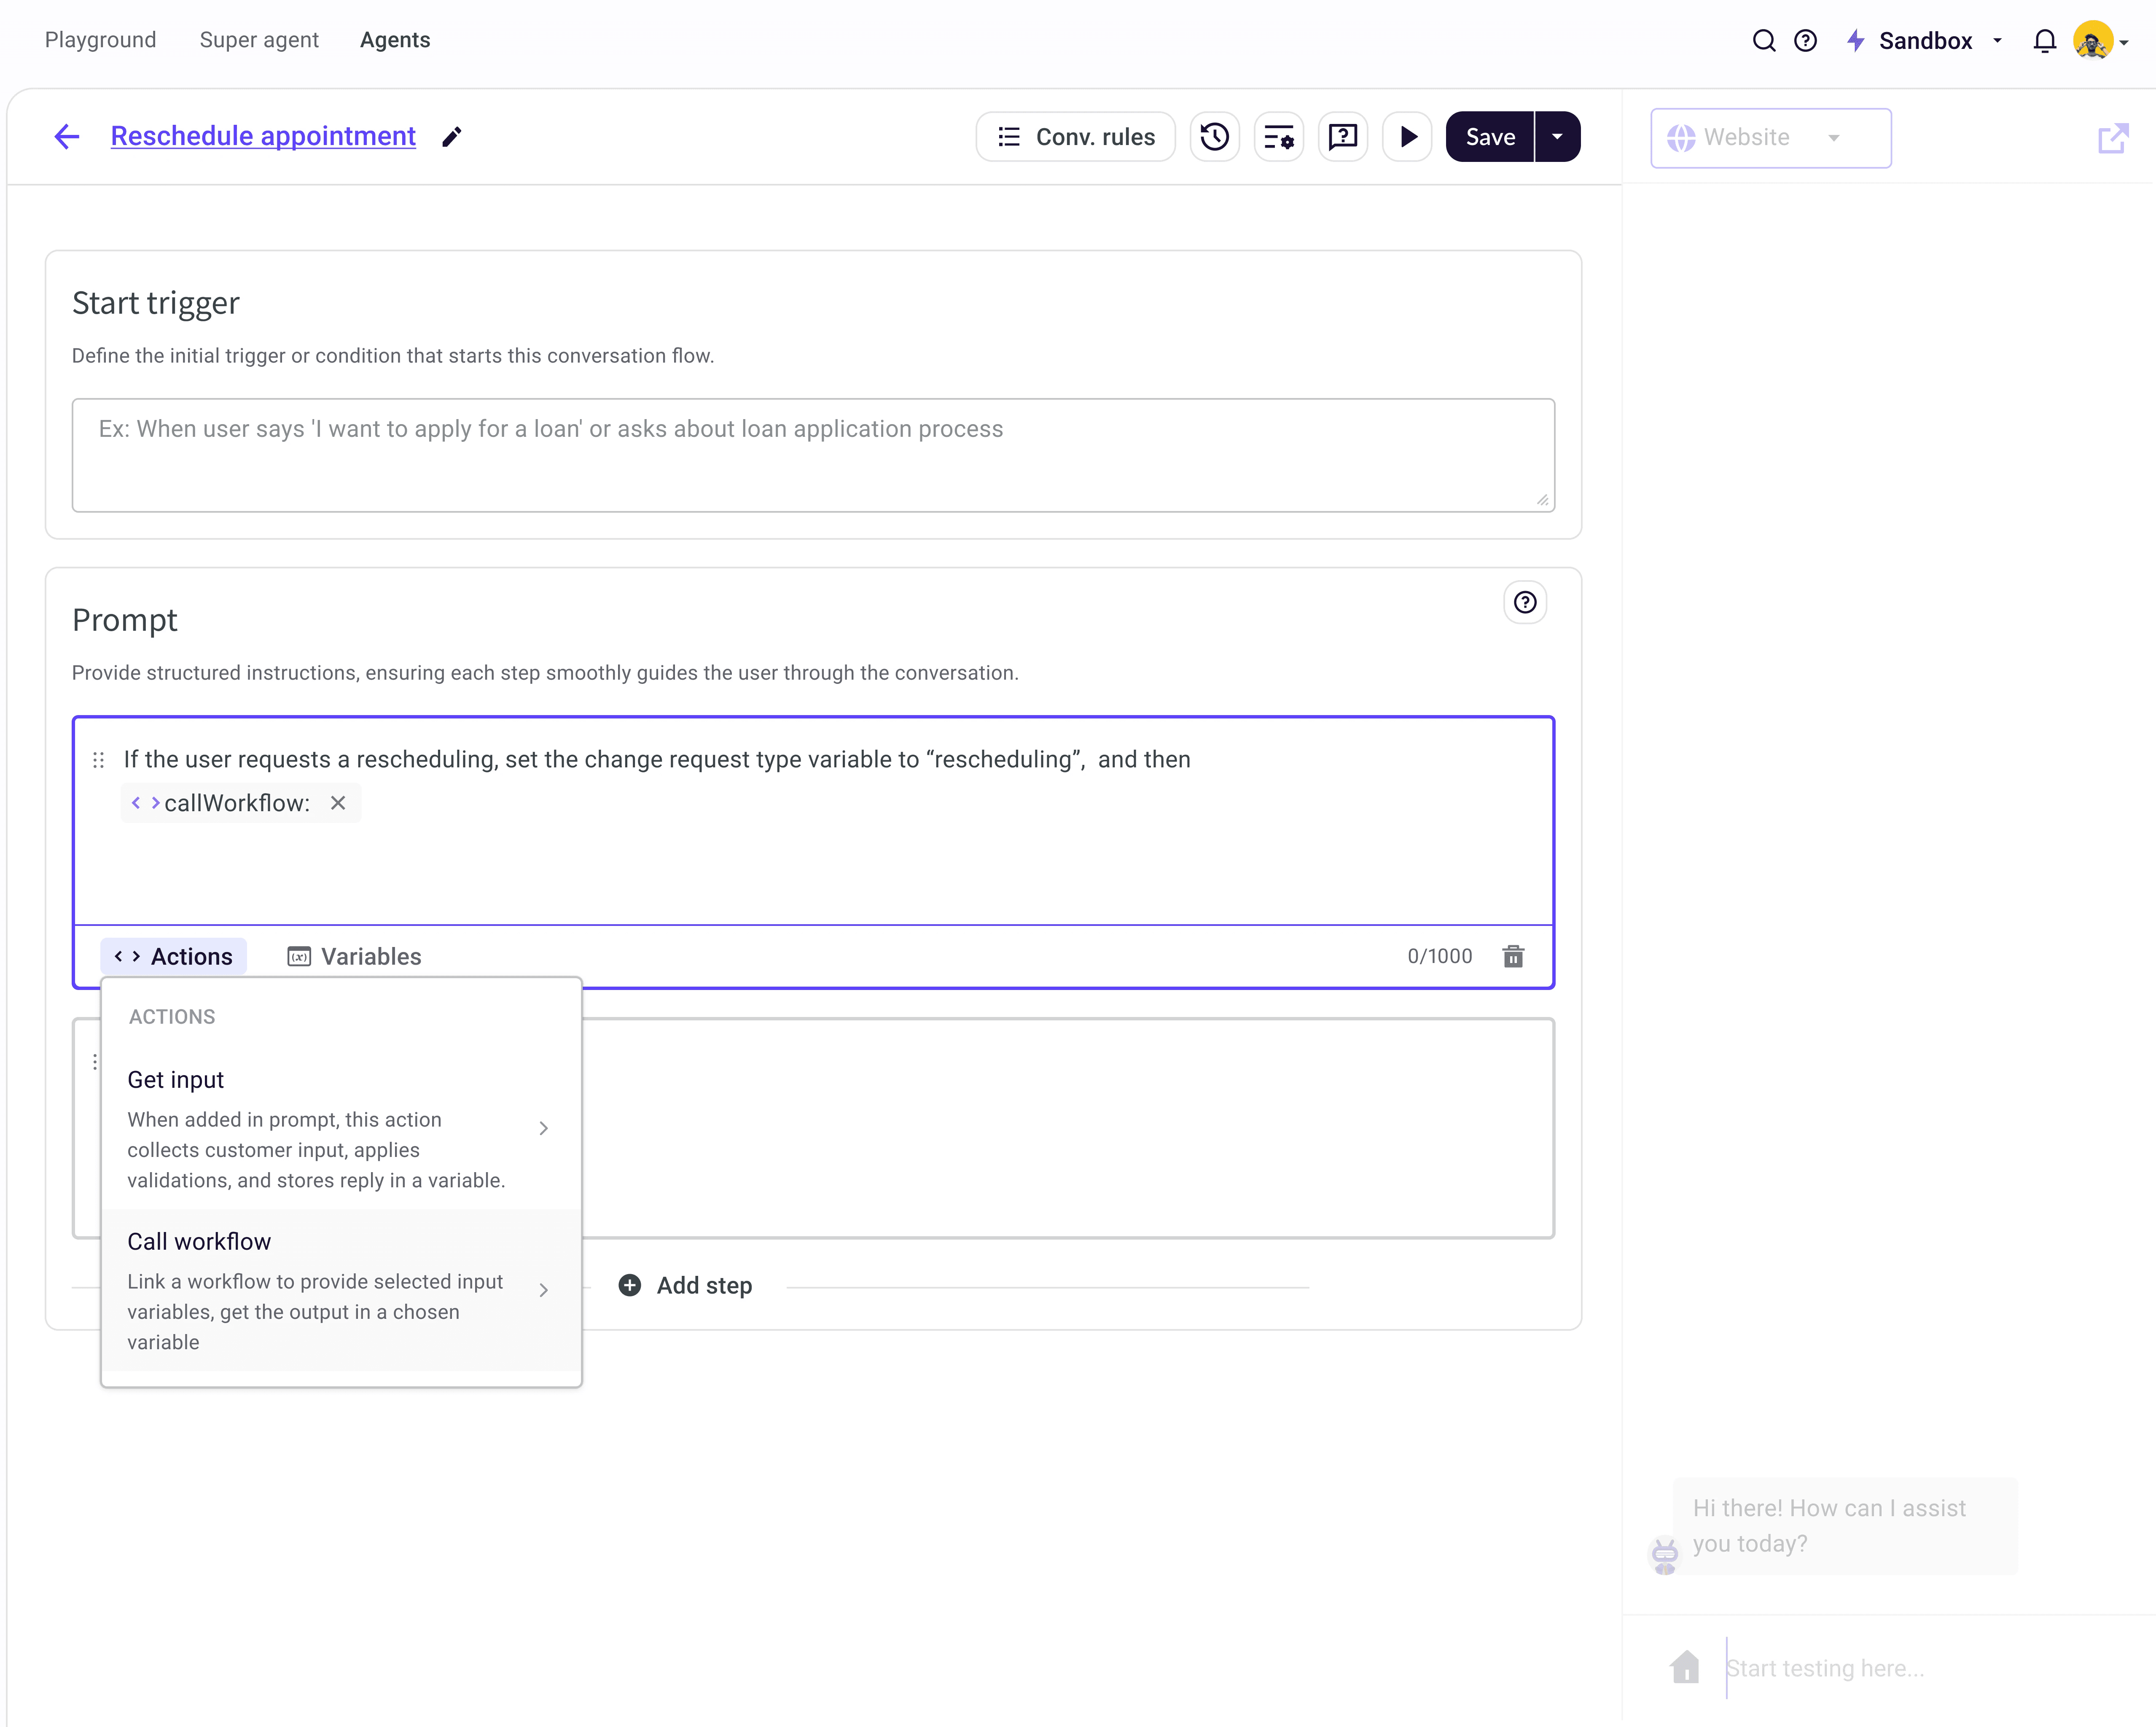
Task: Open version history clock icon
Action: tap(1214, 136)
